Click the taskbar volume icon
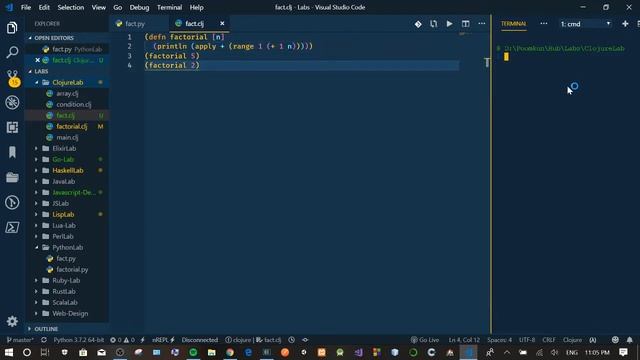Screen dimensions: 640x360 [x=554, y=352]
